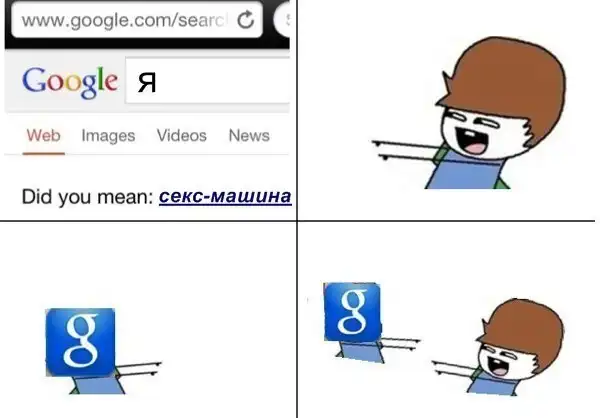Click the large boy's outstretched pointing arms

click(408, 150)
